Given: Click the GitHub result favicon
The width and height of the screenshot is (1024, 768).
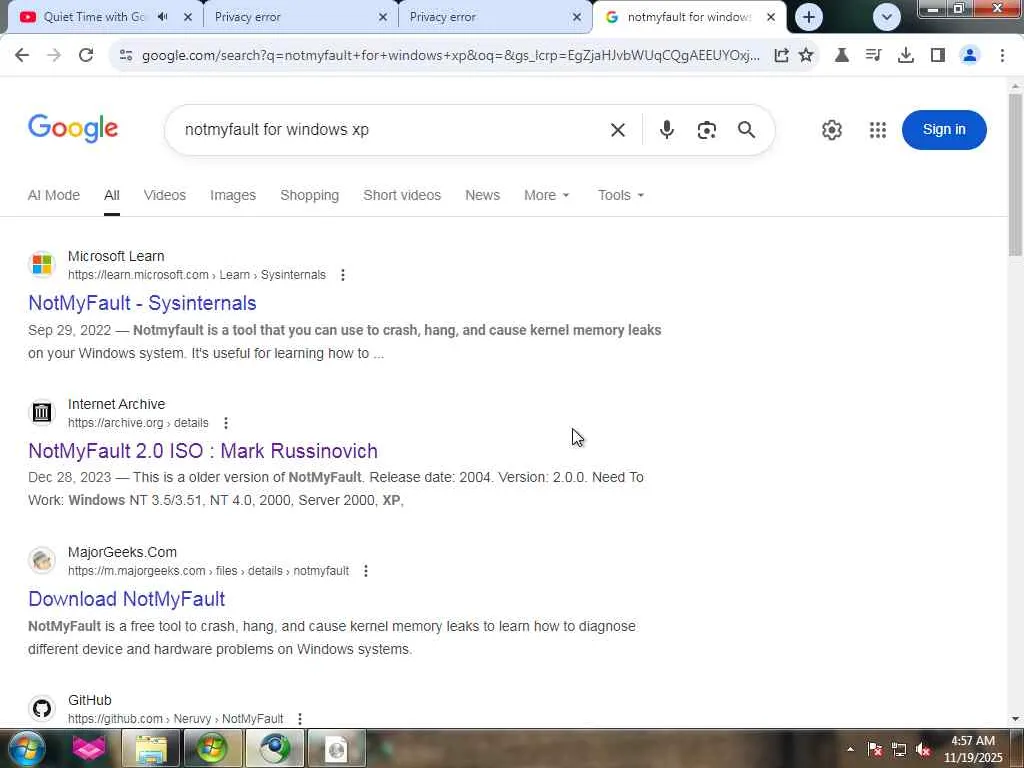Looking at the screenshot, I should [42, 709].
